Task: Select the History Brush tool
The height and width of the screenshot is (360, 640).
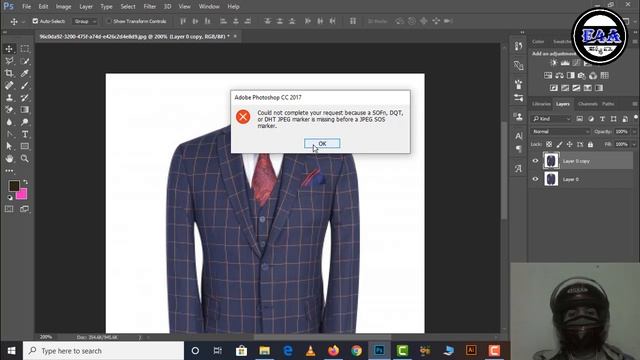Action: pos(24,98)
